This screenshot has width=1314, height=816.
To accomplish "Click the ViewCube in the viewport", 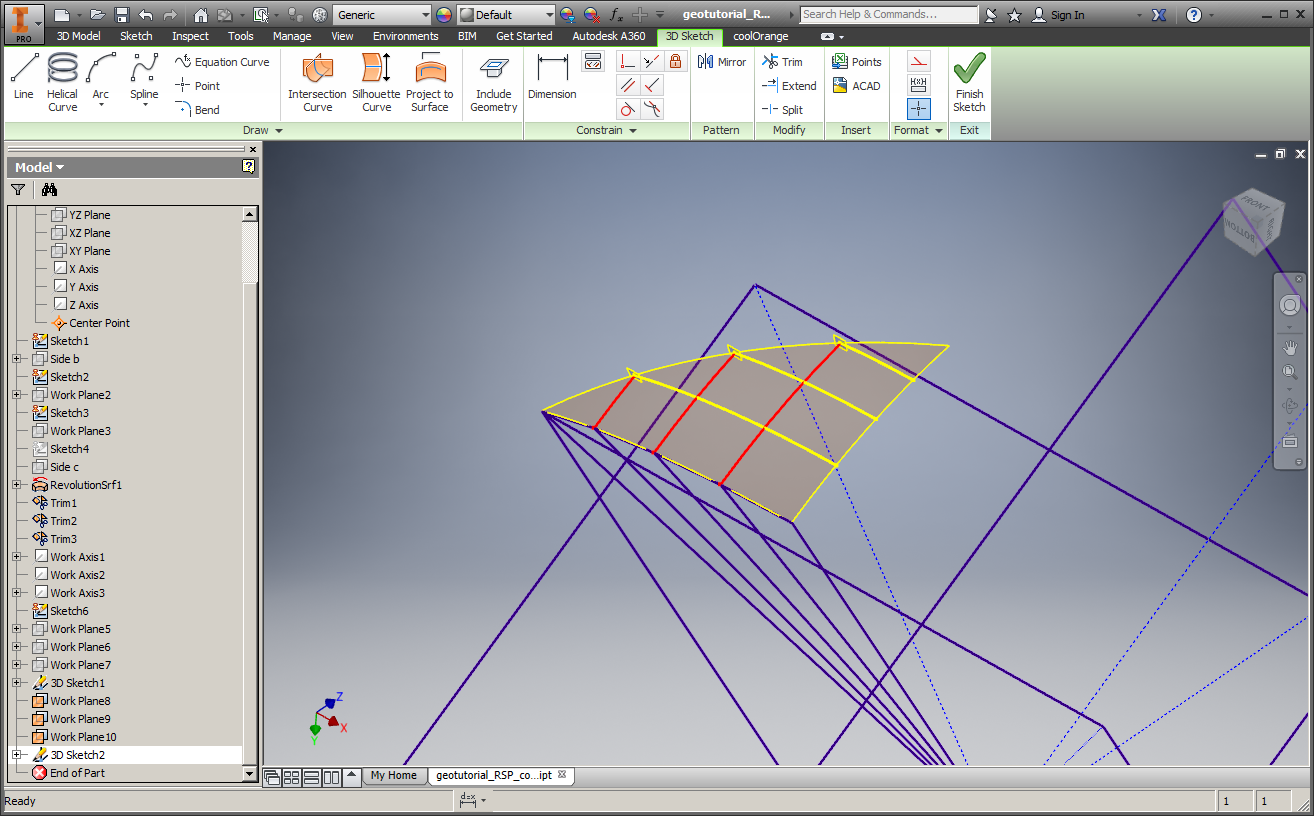I will click(x=1252, y=220).
